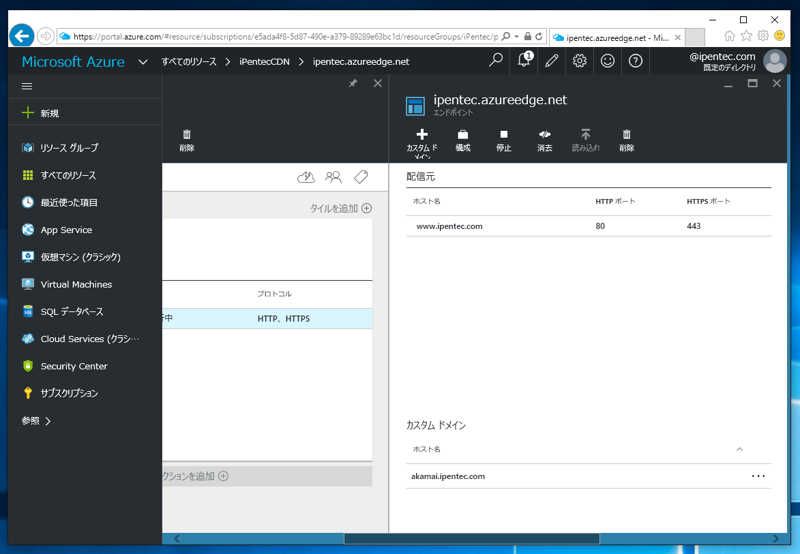Click the ipentec.azureedge.net breadcrumb
800x554 pixels.
tap(361, 62)
